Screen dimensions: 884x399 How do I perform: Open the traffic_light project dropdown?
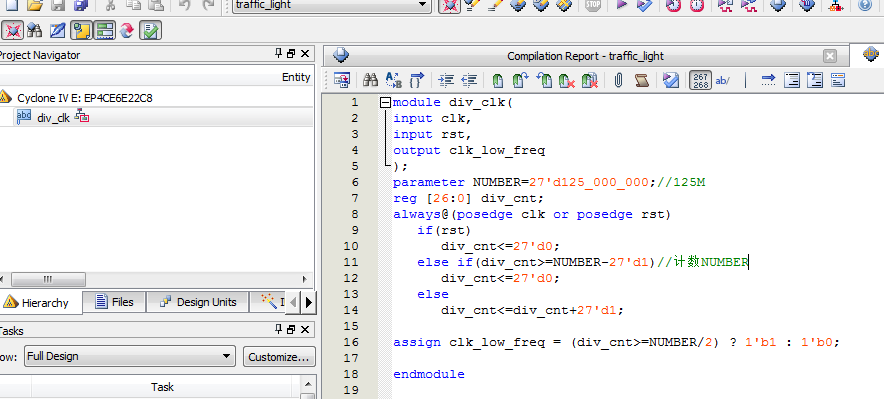332,5
